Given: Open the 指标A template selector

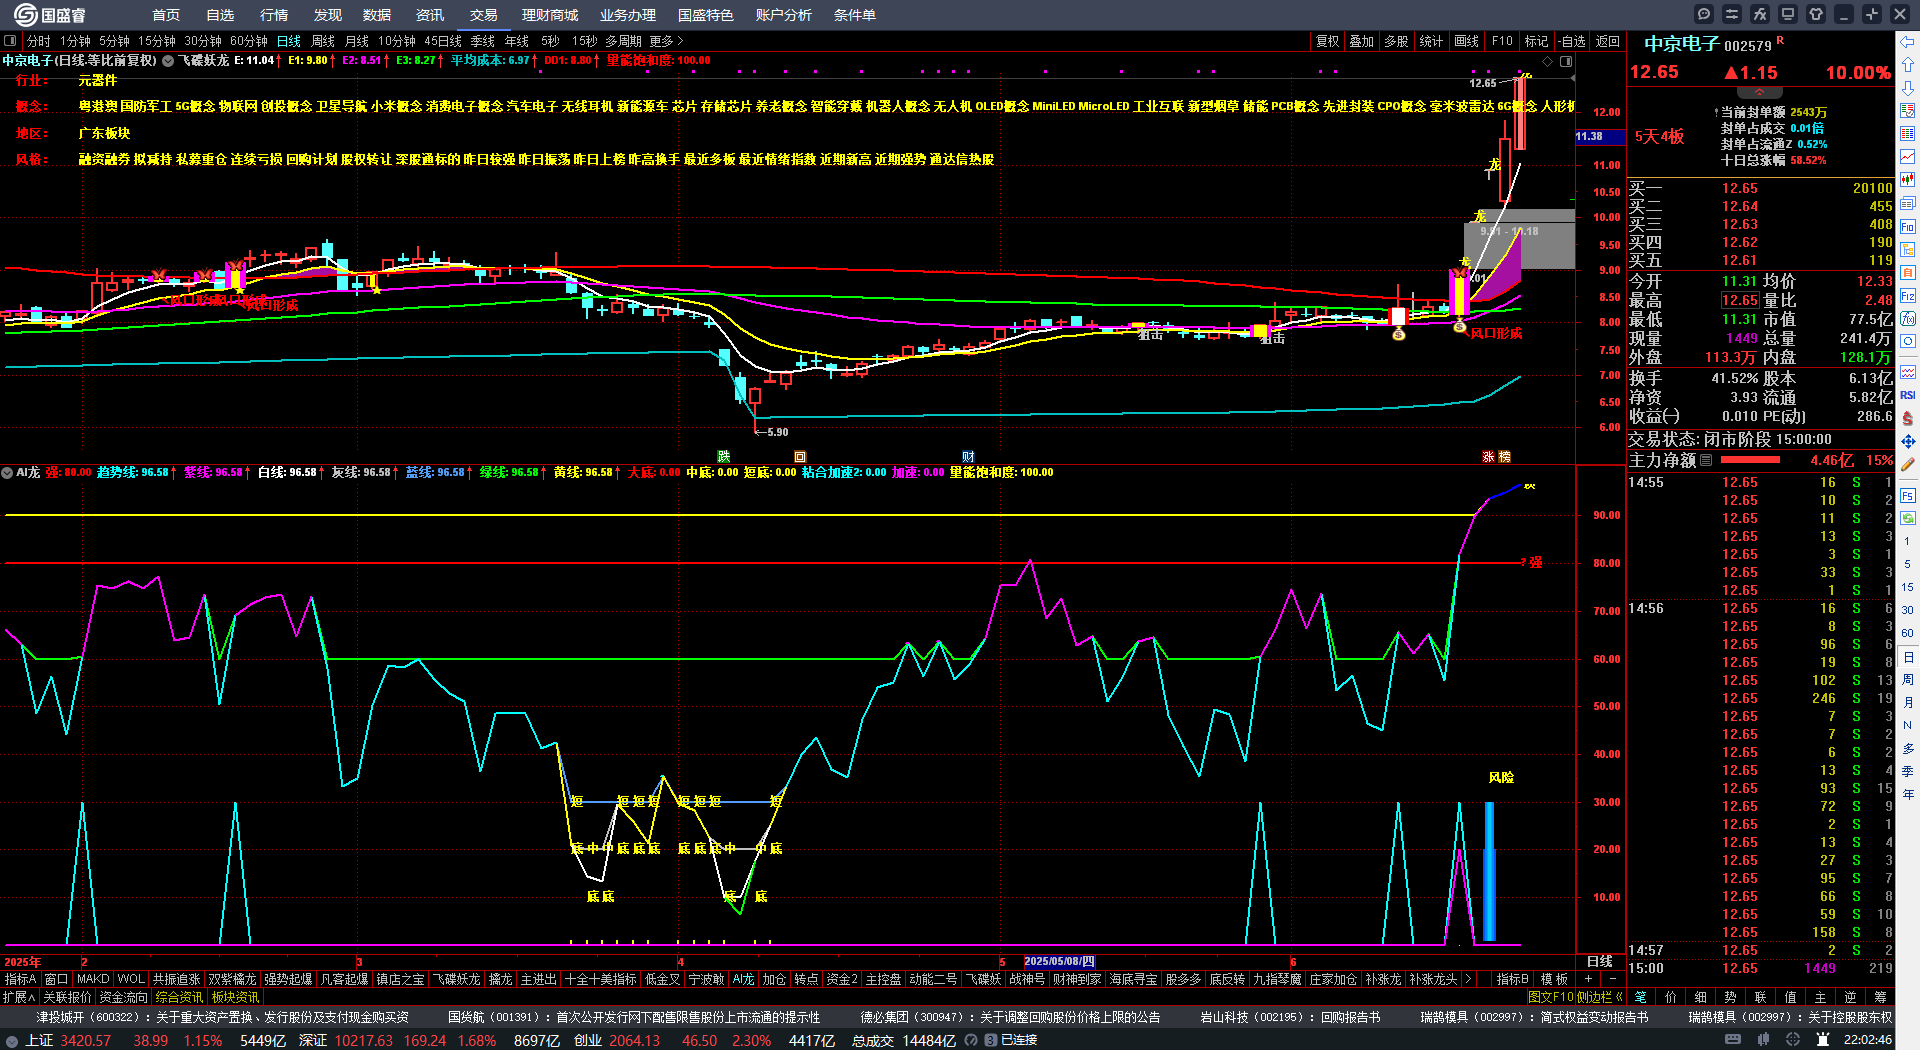Looking at the screenshot, I should 20,979.
